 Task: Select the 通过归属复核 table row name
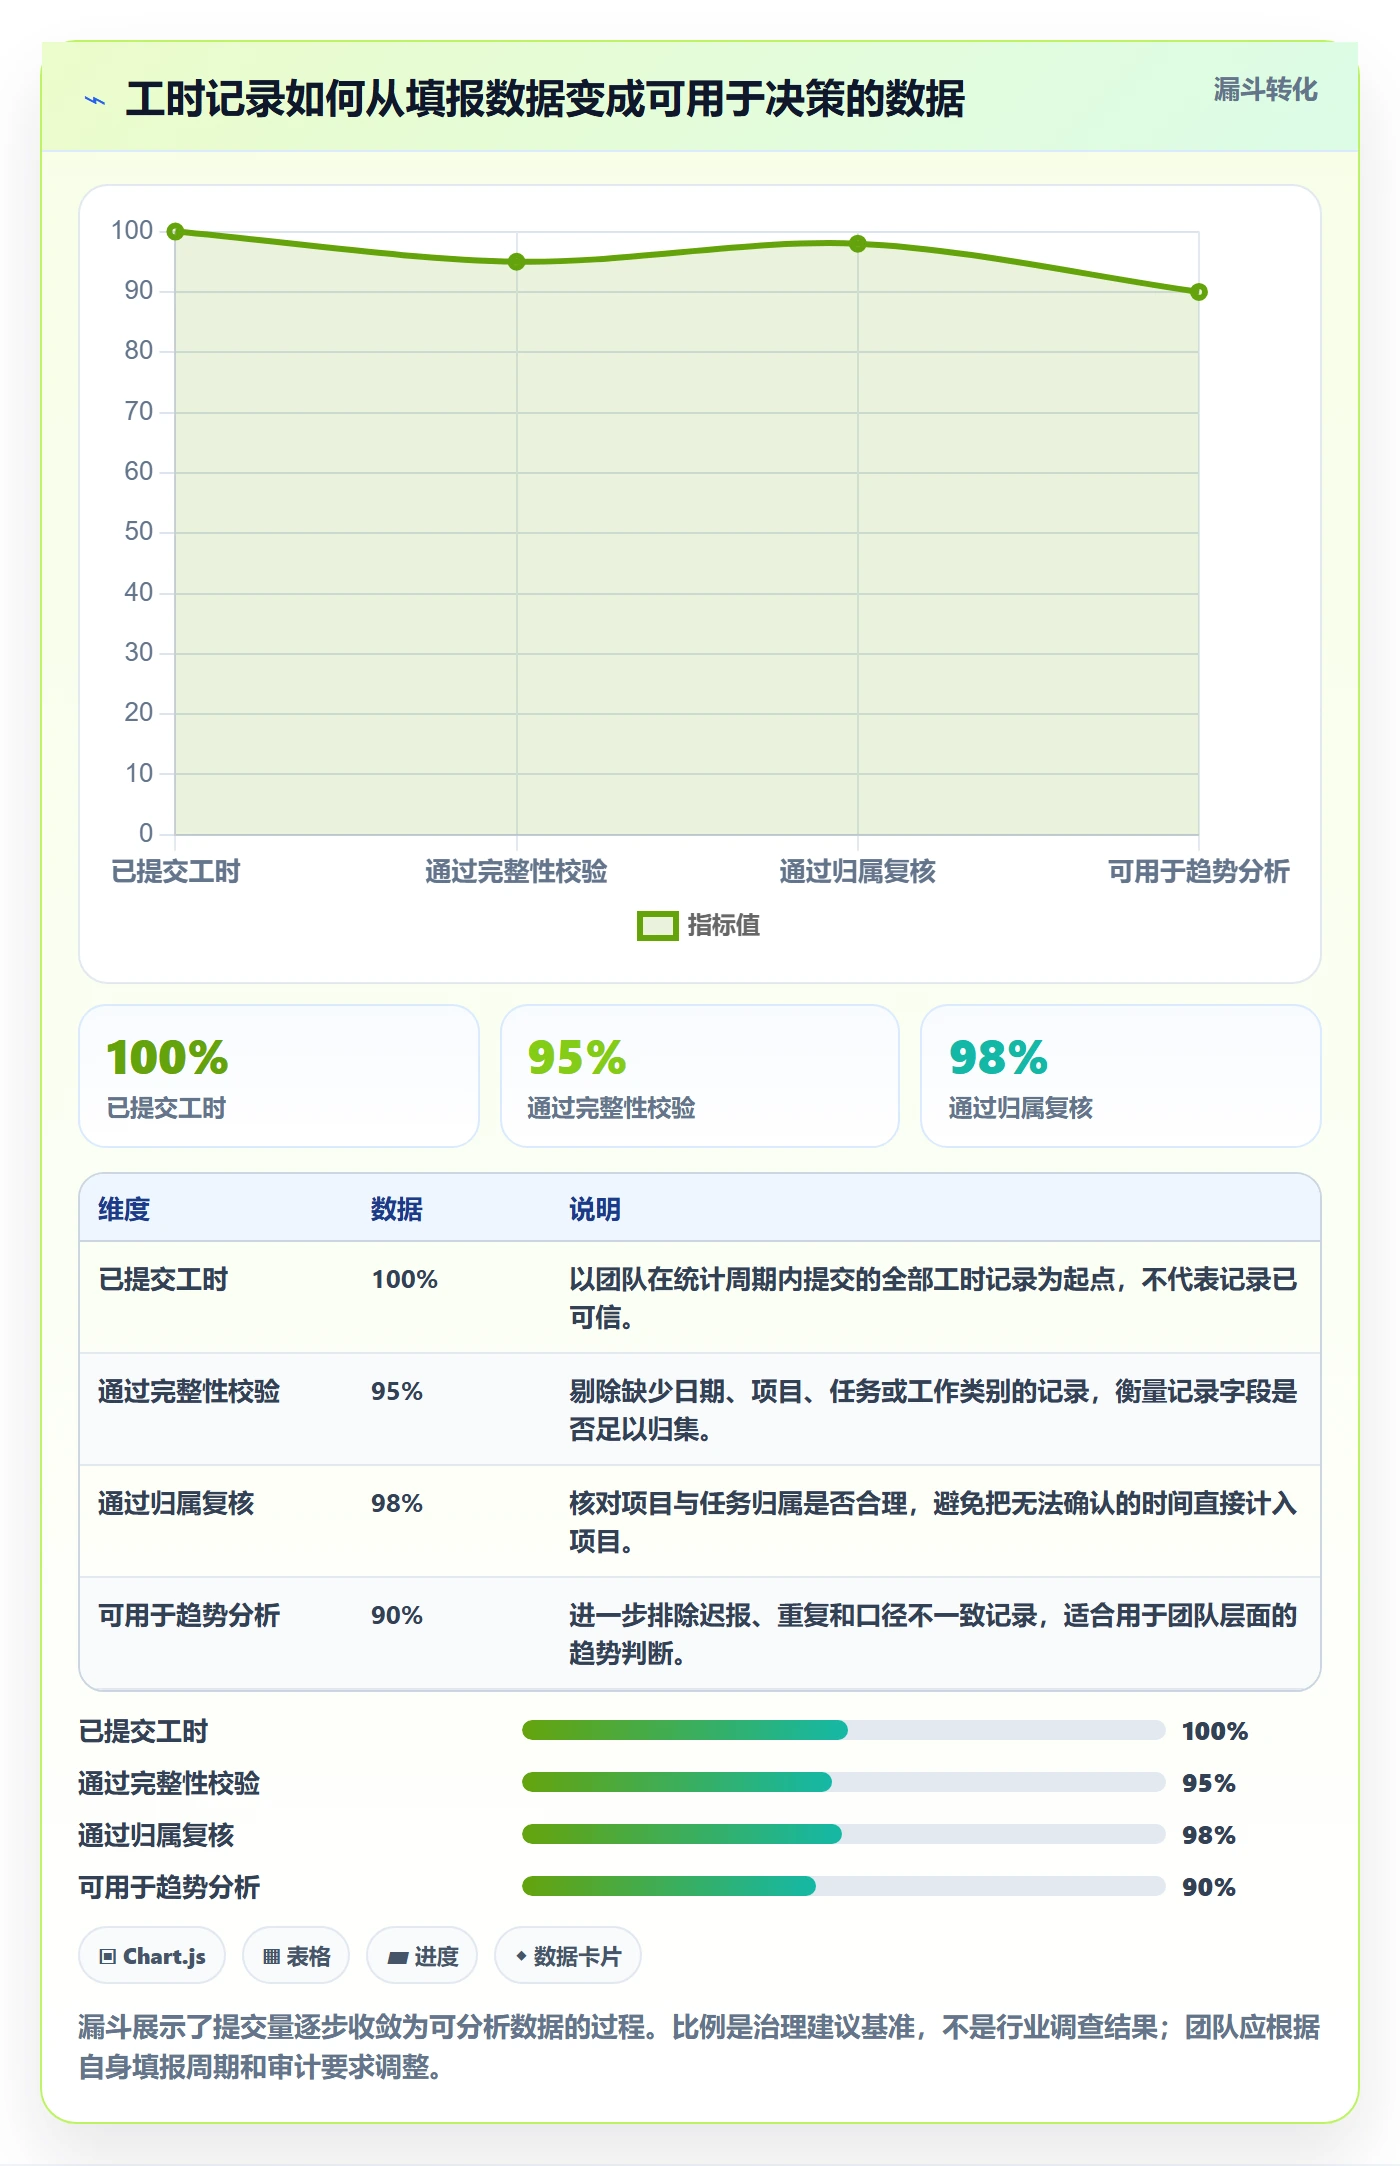coord(176,1504)
